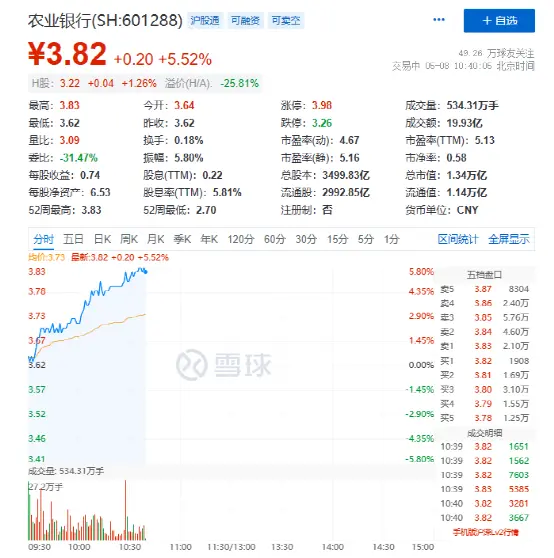Click the tallest volume bar near 10:30
Screen dimensions: 554x558
[125, 510]
